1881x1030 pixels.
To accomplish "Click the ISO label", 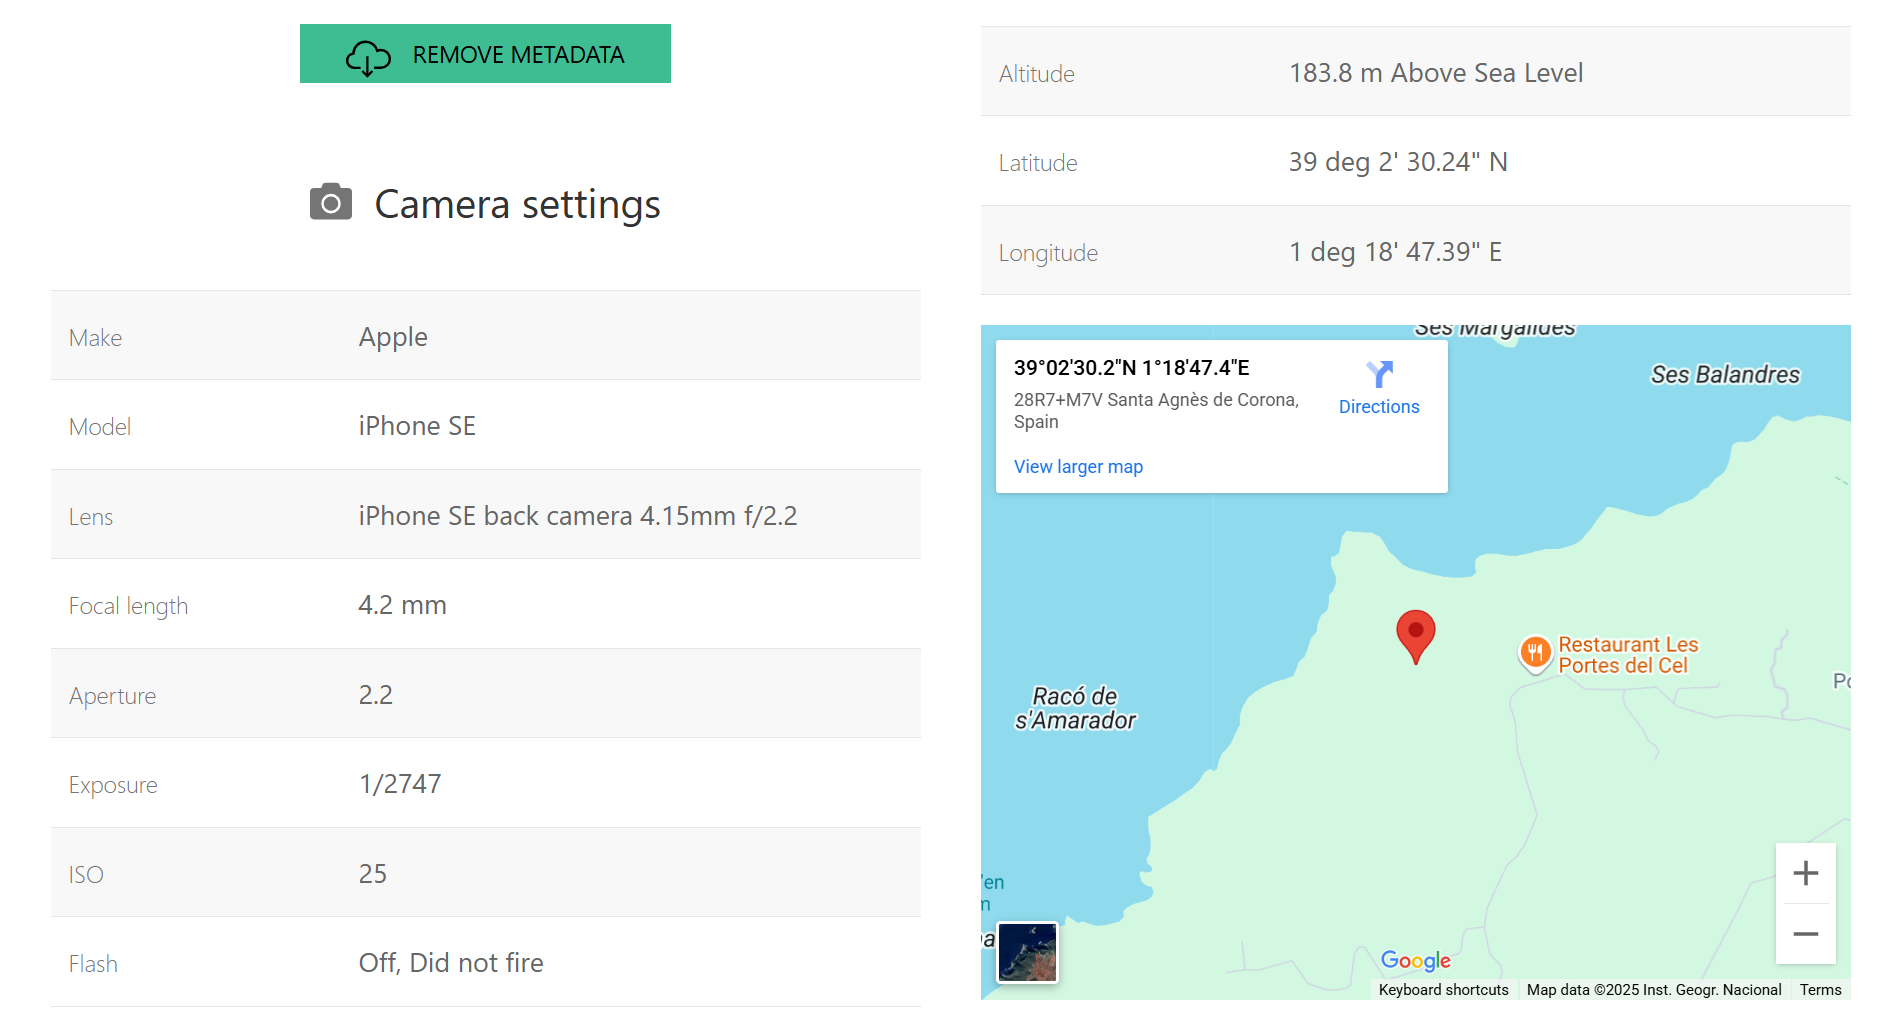I will (86, 875).
